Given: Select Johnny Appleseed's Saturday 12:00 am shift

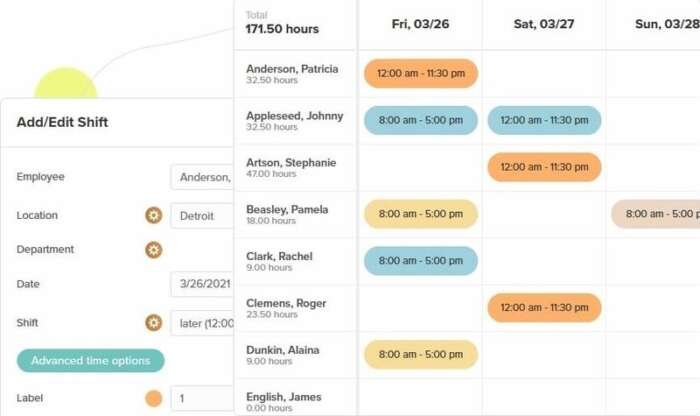Looking at the screenshot, I should click(544, 120).
